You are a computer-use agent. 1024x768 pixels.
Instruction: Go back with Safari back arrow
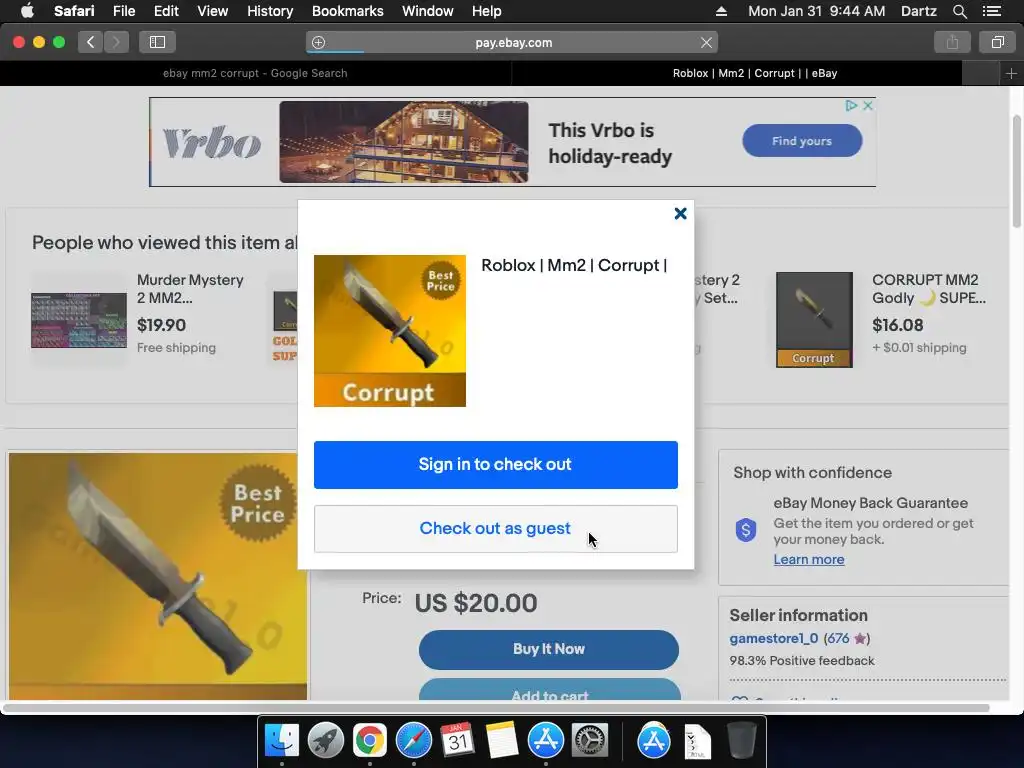[x=91, y=42]
